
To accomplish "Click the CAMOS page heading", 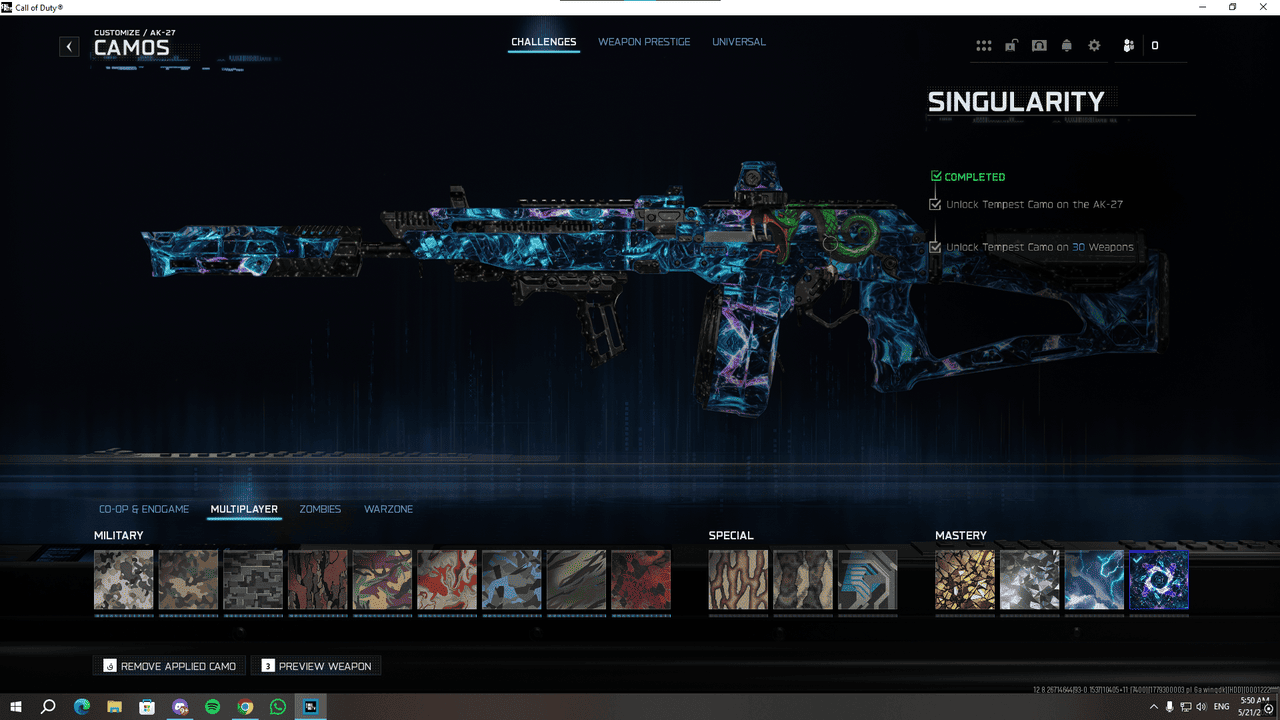I will tap(132, 48).
